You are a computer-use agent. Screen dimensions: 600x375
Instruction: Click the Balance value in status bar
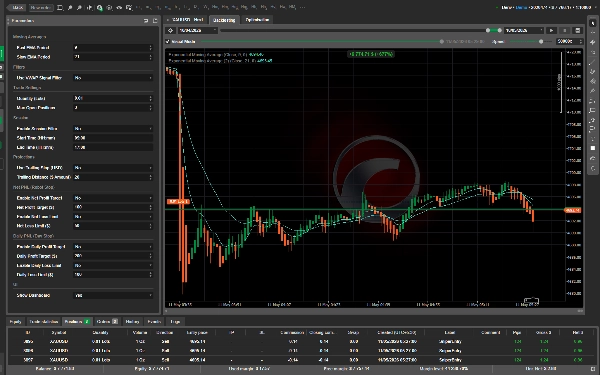pyautogui.click(x=55, y=369)
